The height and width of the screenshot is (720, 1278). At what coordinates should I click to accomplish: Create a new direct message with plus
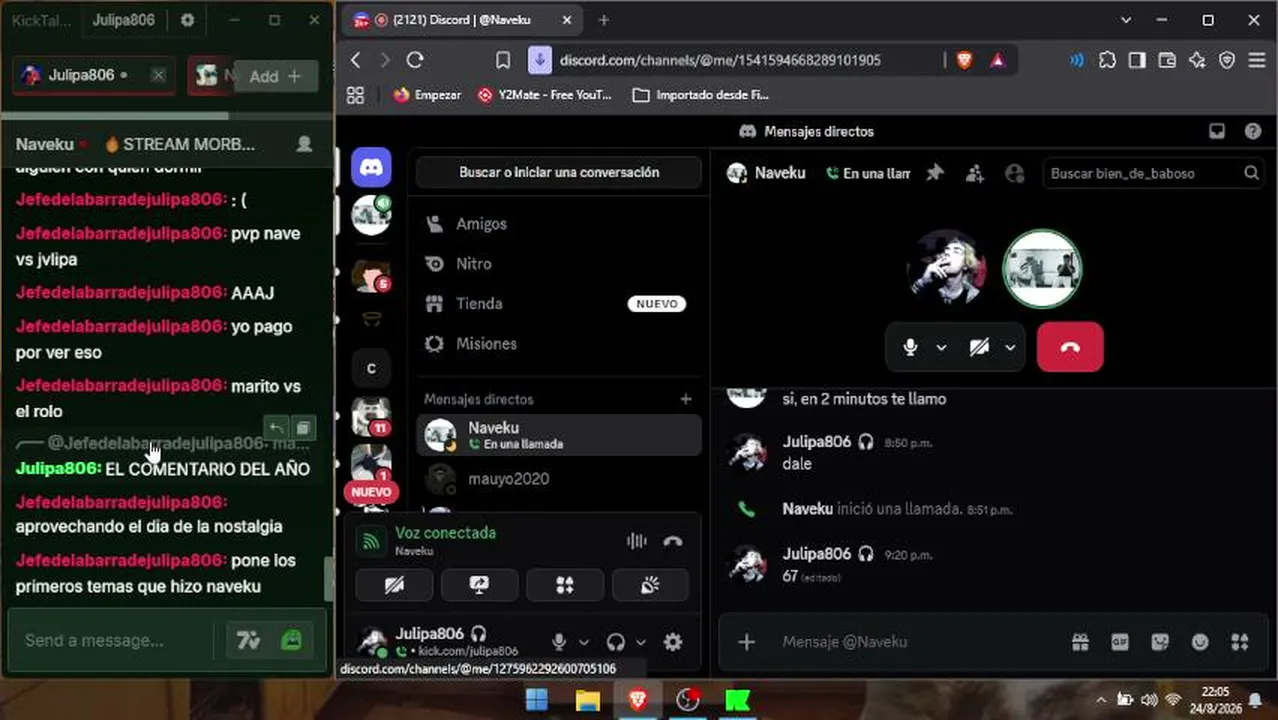(x=686, y=399)
